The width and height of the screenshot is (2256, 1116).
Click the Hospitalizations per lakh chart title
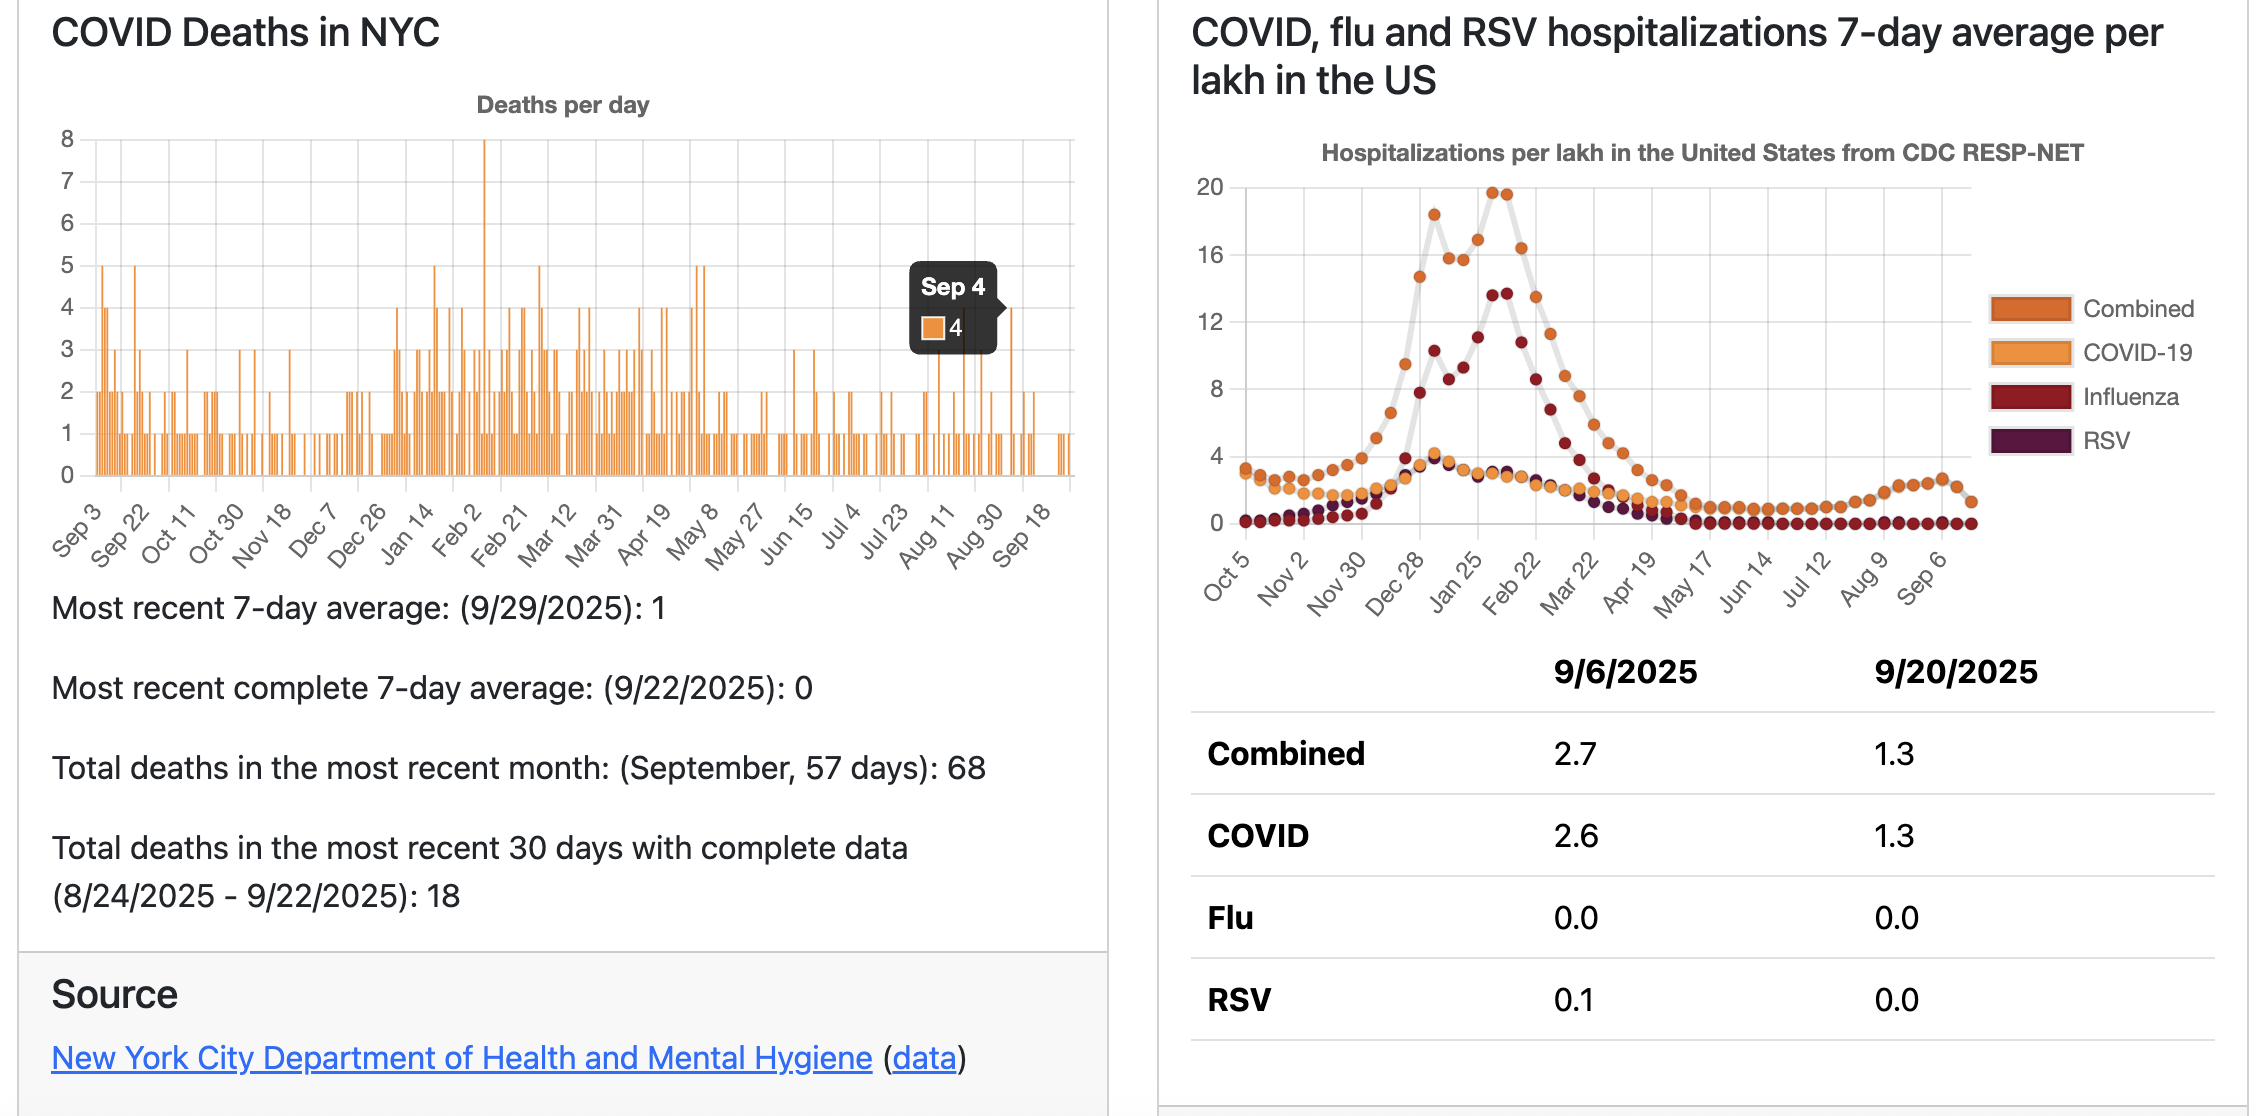click(1702, 153)
